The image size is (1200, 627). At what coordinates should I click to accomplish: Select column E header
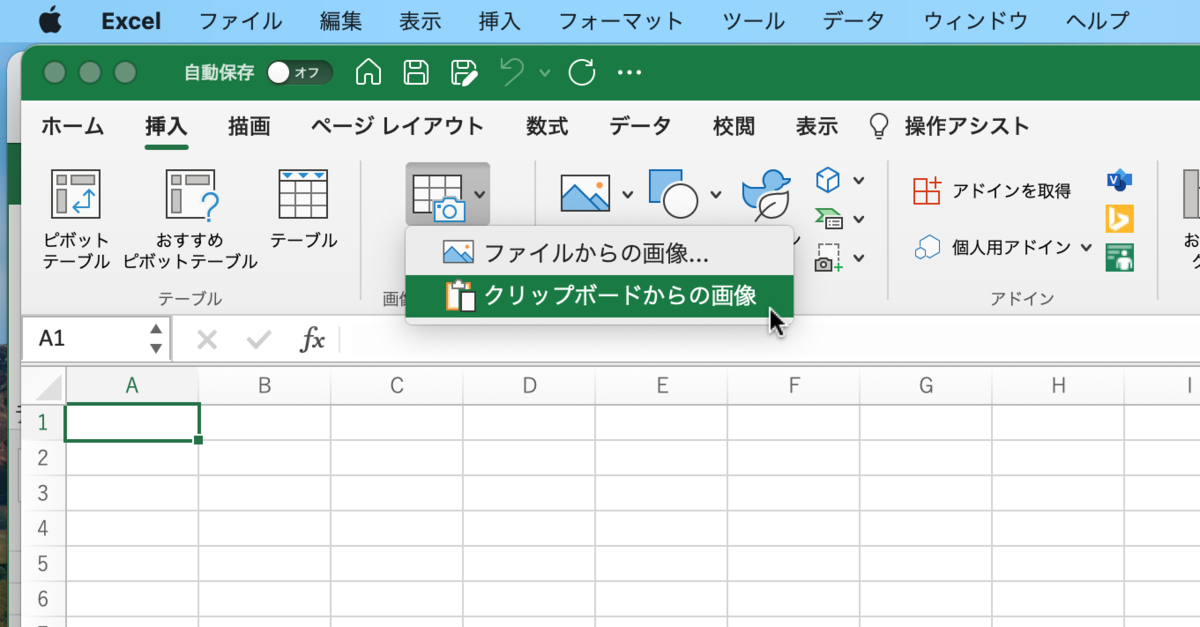661,385
